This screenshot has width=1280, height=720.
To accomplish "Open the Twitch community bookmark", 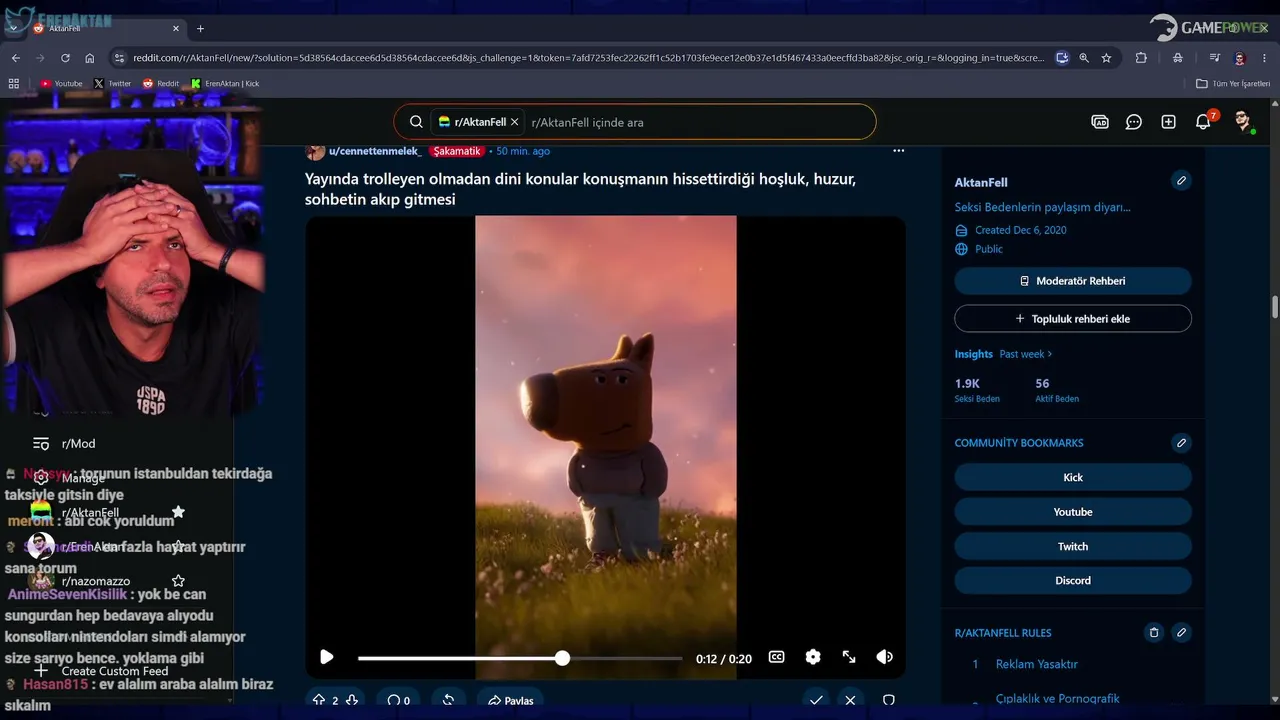I will coord(1073,546).
